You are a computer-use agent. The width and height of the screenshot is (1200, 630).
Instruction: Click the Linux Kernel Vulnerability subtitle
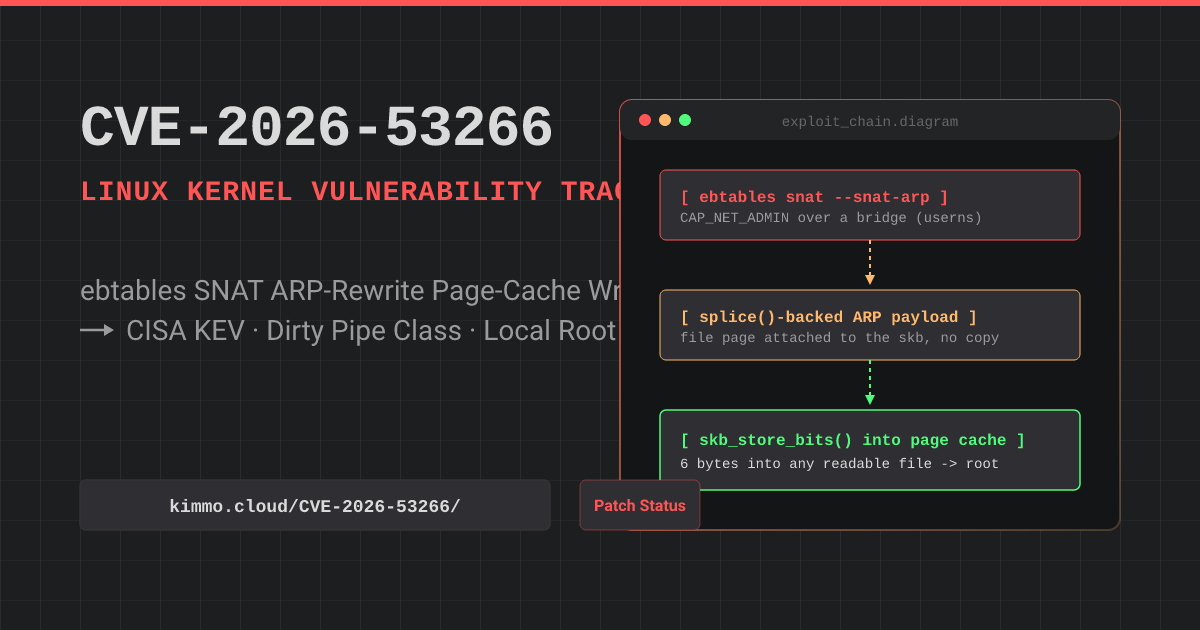click(x=350, y=192)
